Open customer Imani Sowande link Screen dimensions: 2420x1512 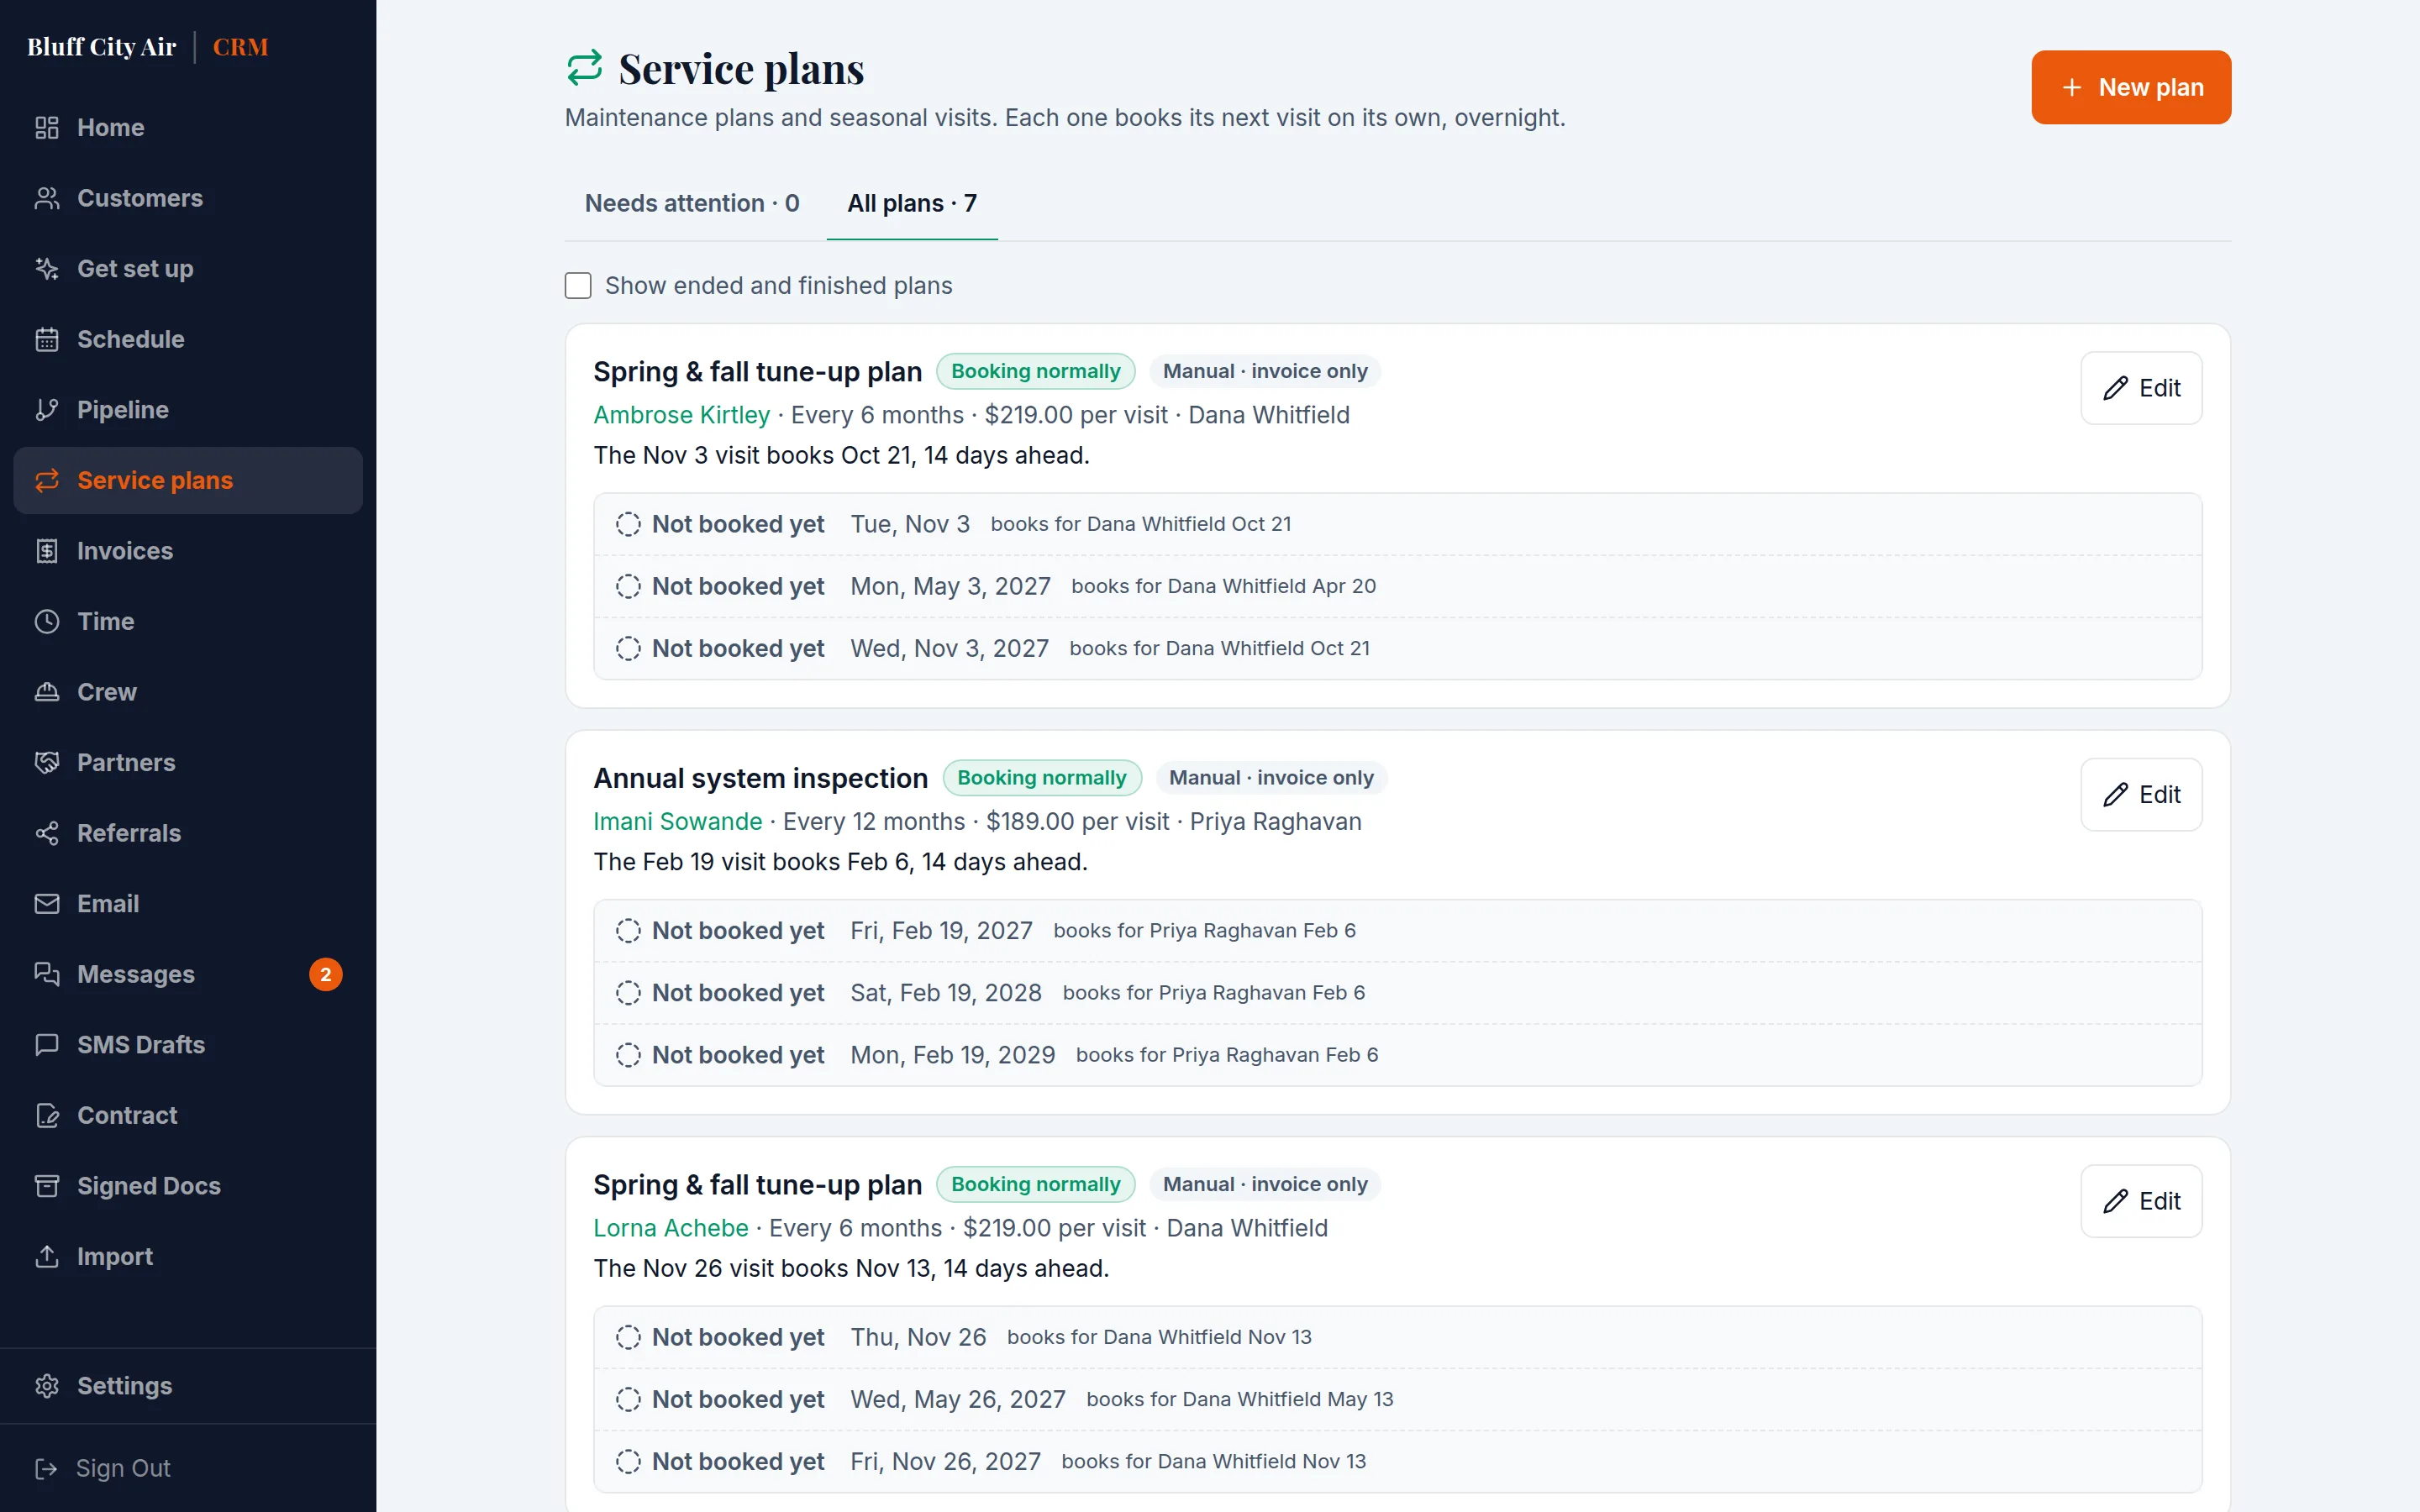tap(677, 822)
